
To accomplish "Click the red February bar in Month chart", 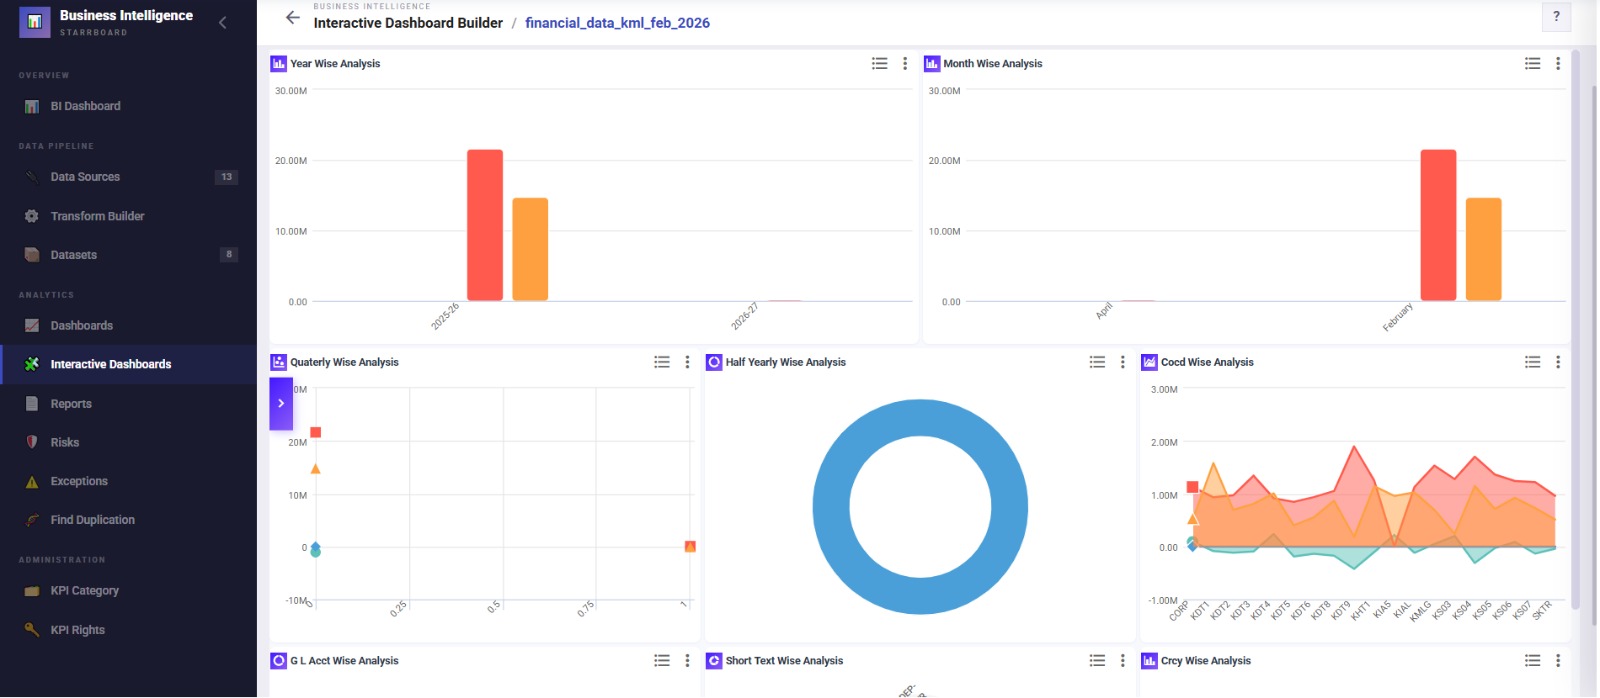I will click(x=1438, y=225).
